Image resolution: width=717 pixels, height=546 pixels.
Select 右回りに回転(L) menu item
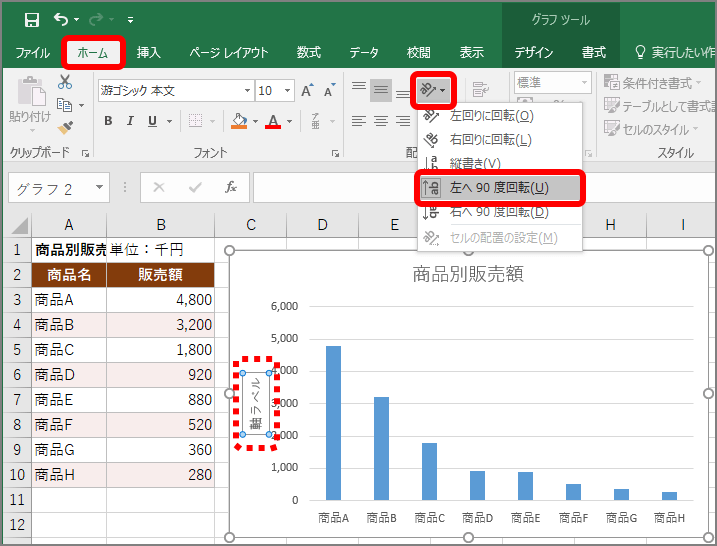[500, 139]
